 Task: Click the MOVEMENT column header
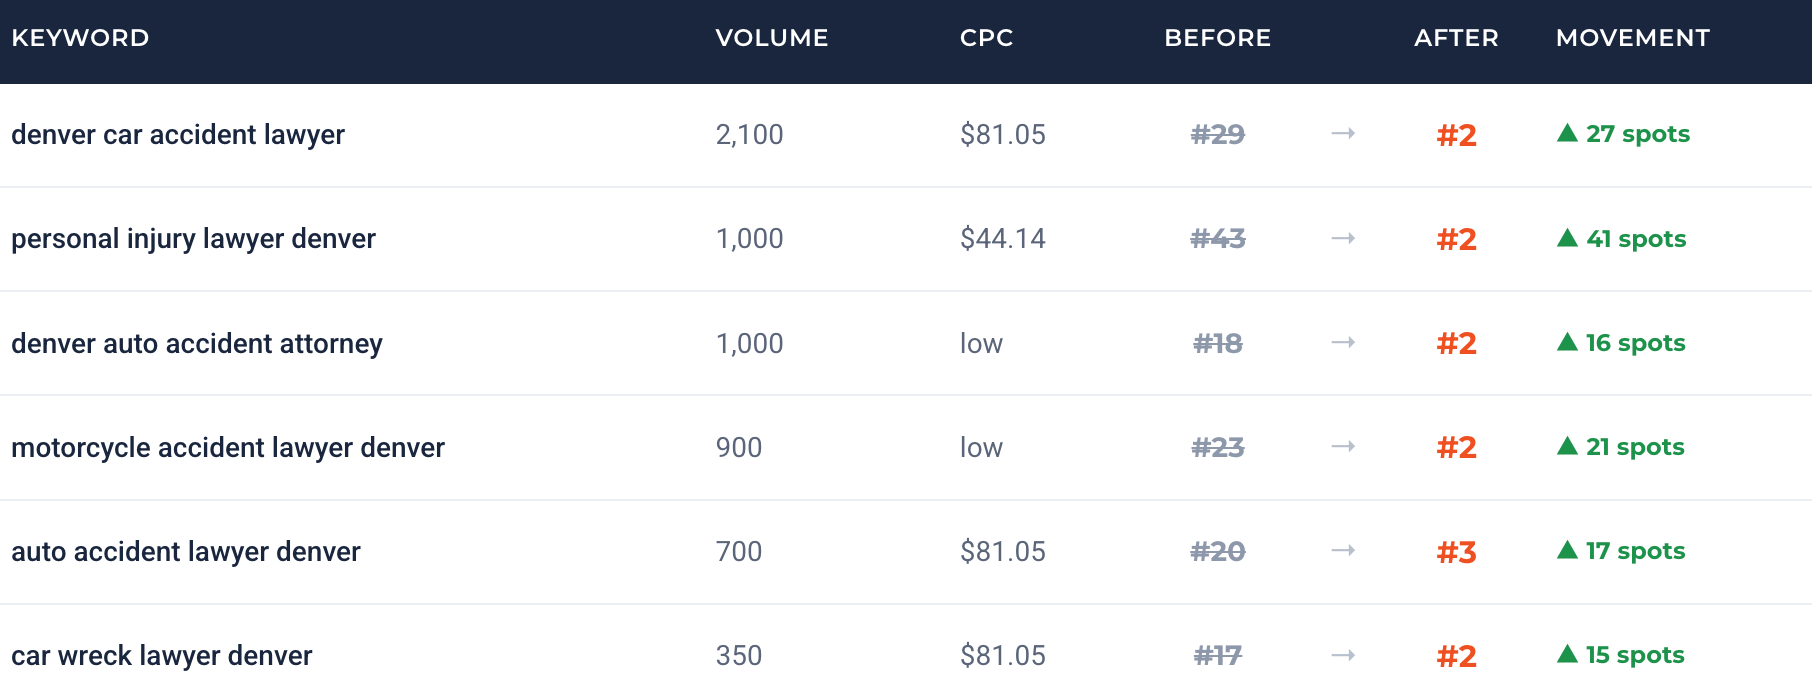(x=1633, y=38)
